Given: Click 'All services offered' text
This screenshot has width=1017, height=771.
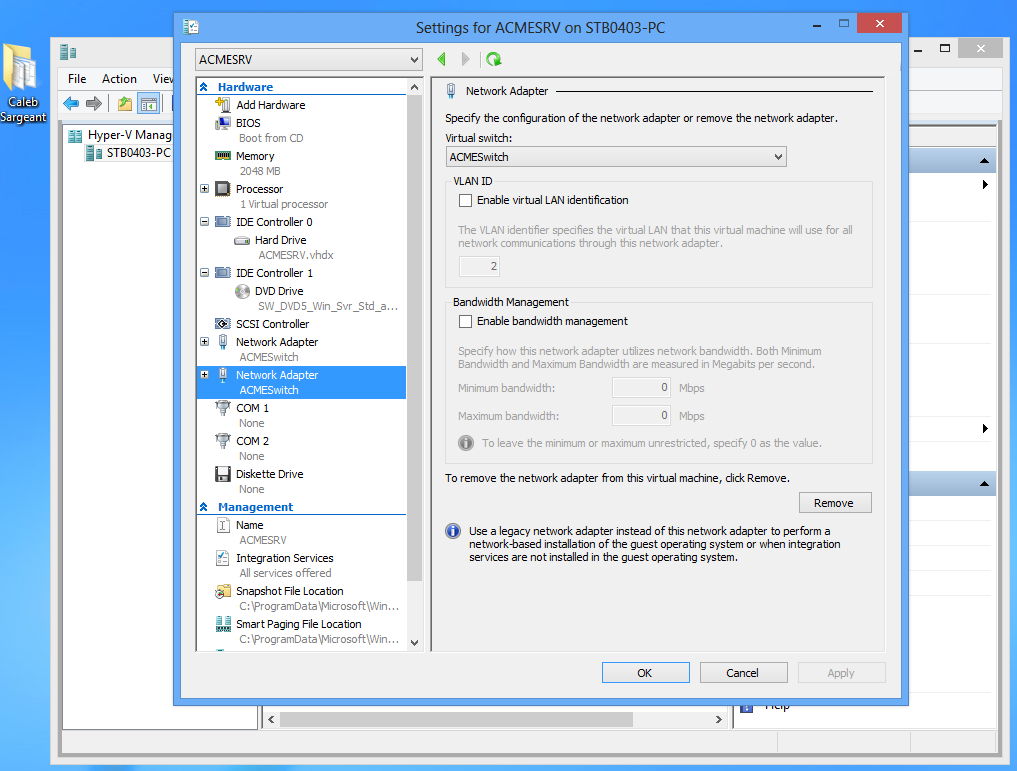Looking at the screenshot, I should point(285,573).
